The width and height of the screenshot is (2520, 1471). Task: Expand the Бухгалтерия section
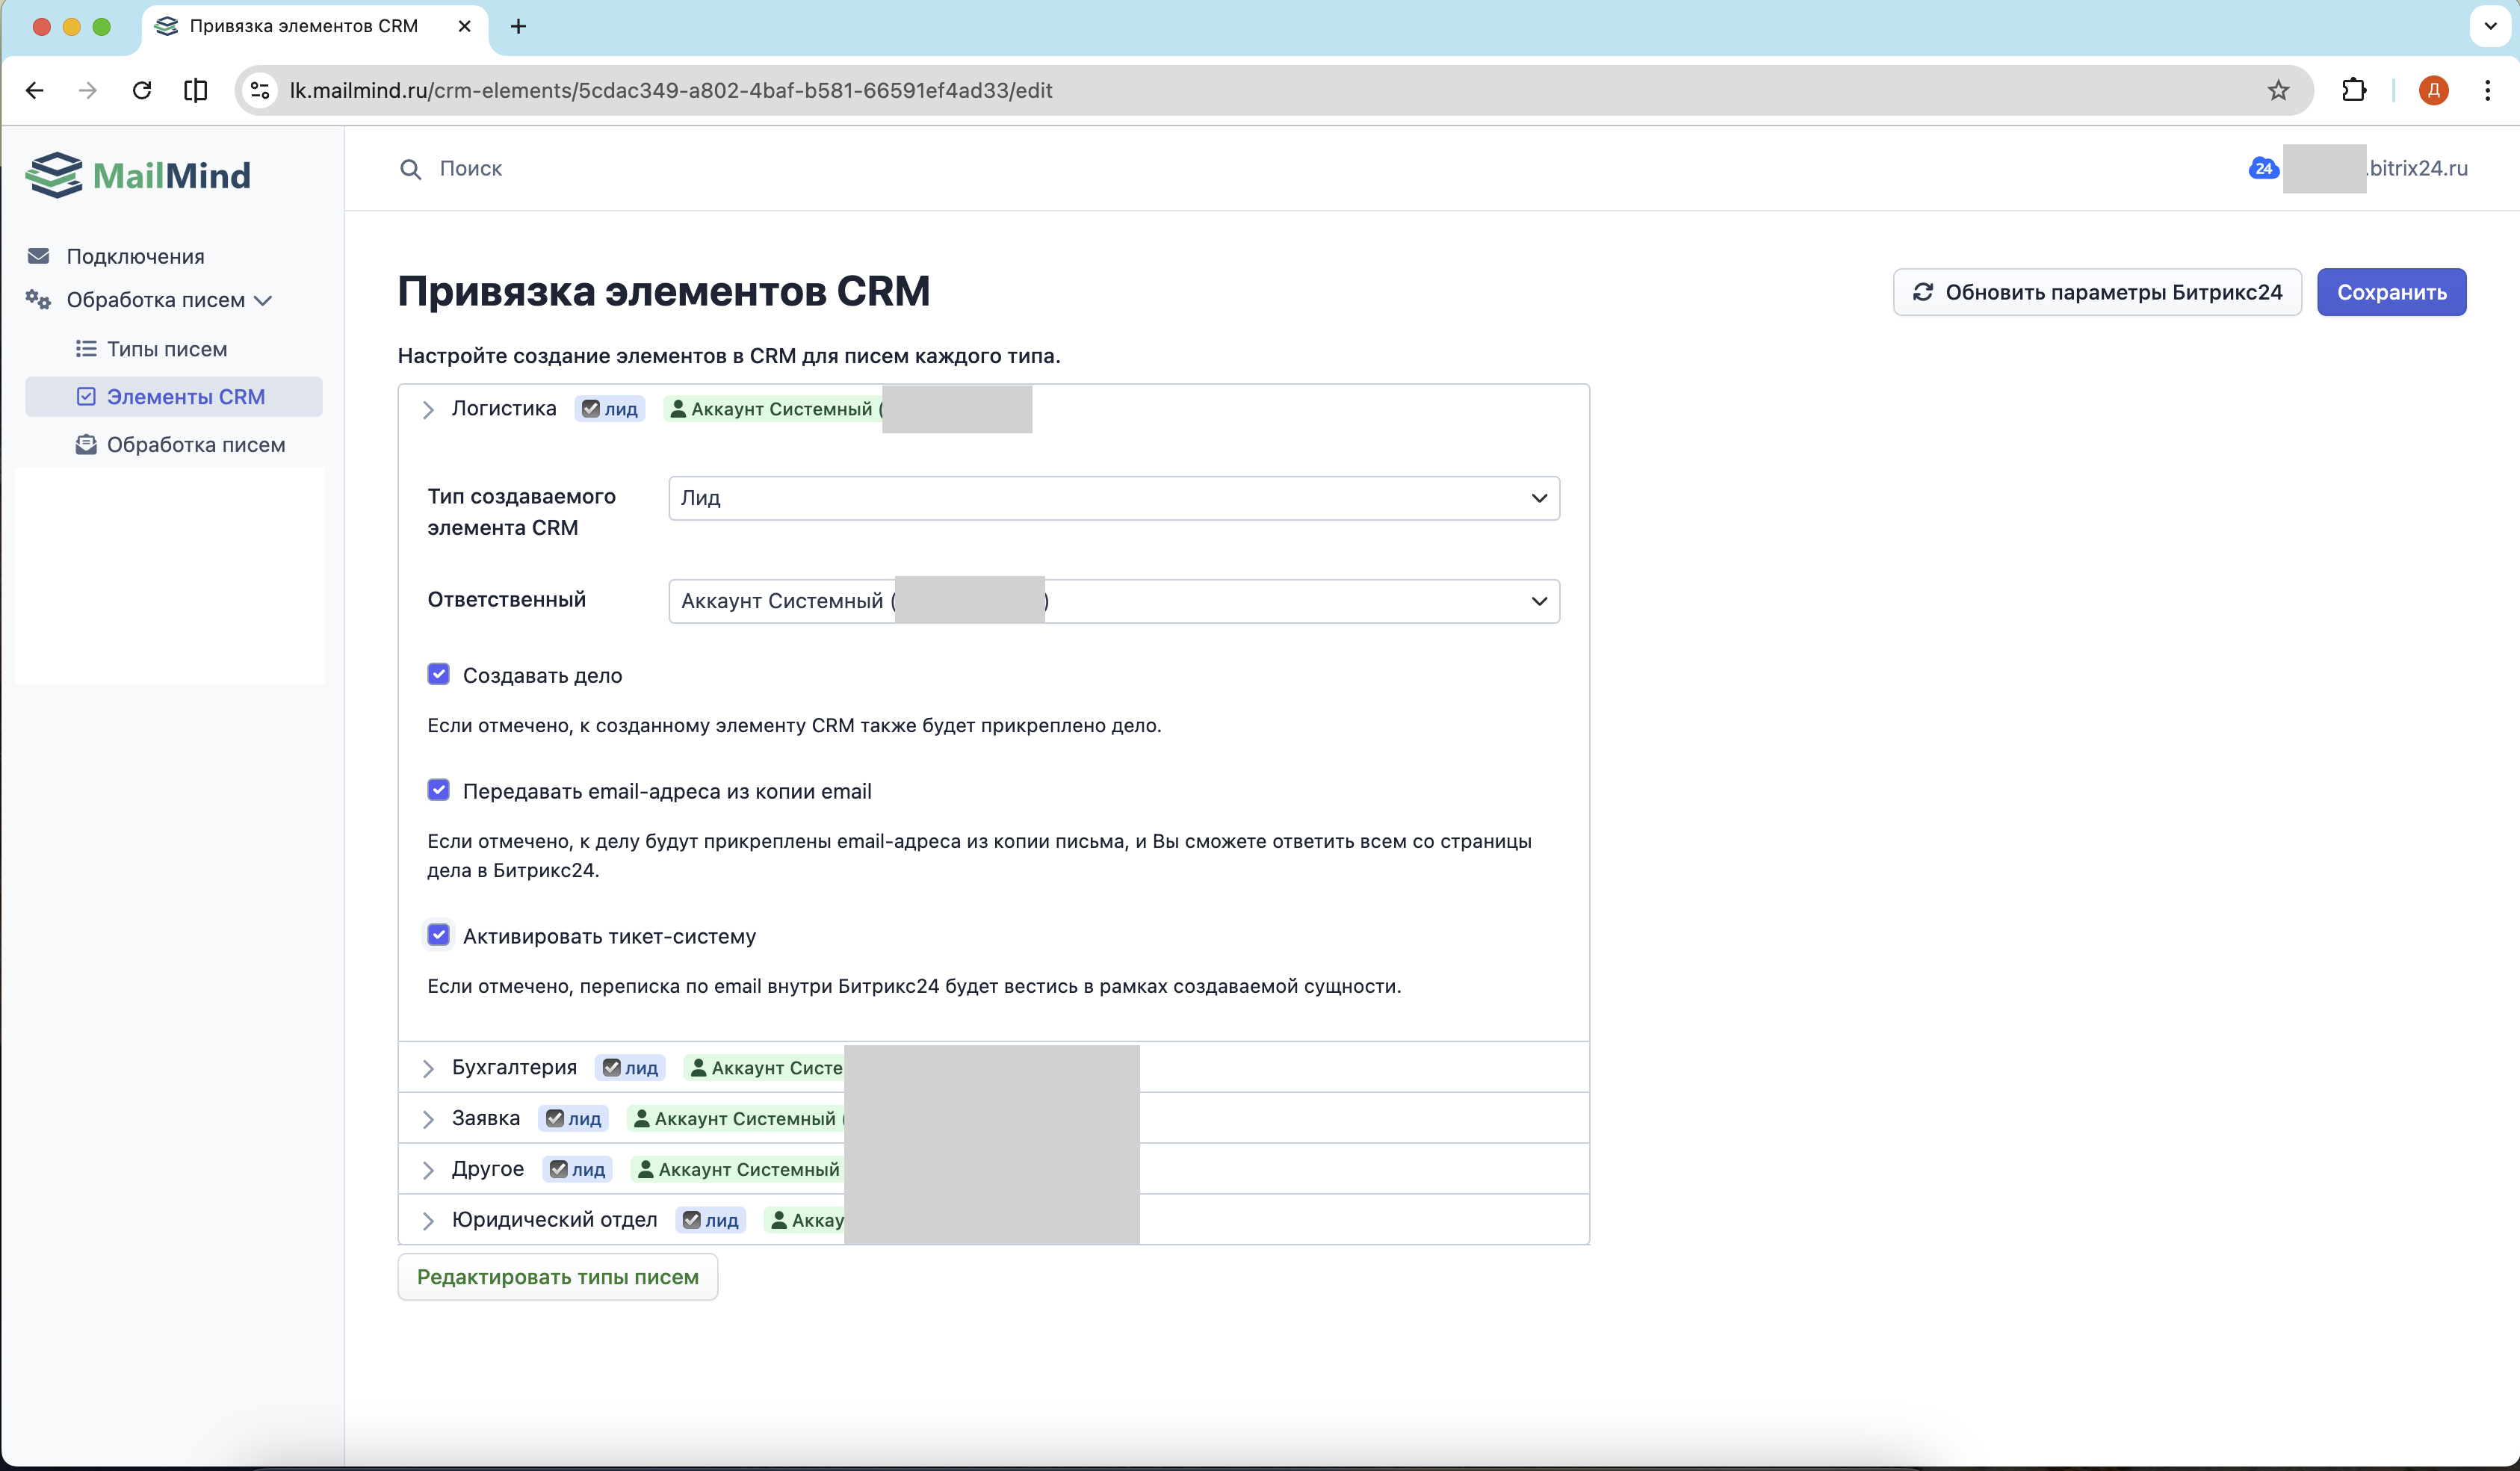point(514,1067)
